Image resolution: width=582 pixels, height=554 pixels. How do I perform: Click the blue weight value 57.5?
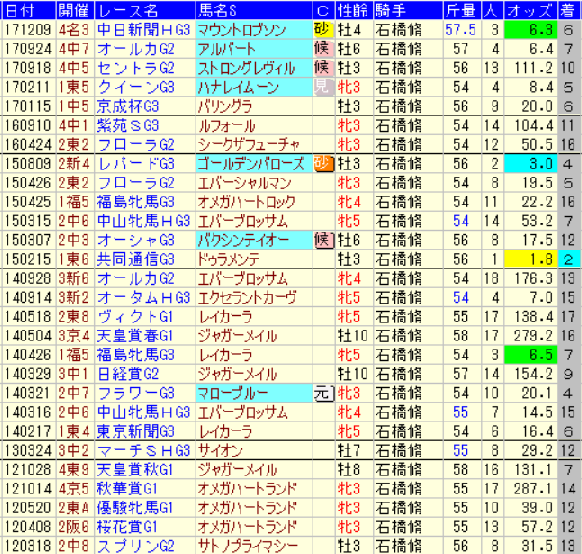(460, 30)
